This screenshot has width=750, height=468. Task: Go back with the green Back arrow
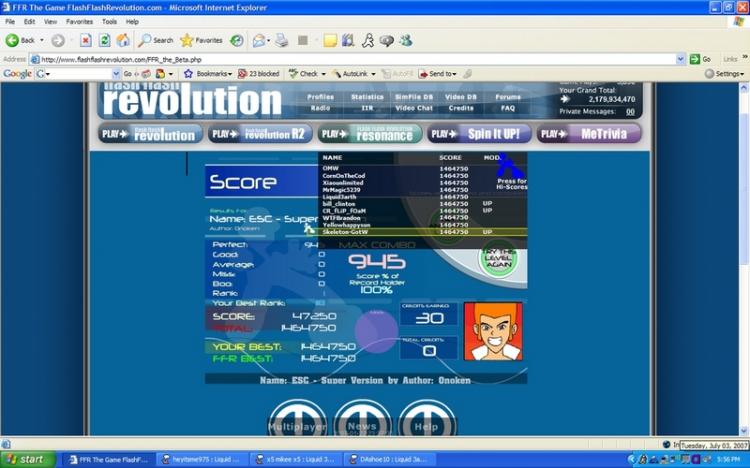20,41
